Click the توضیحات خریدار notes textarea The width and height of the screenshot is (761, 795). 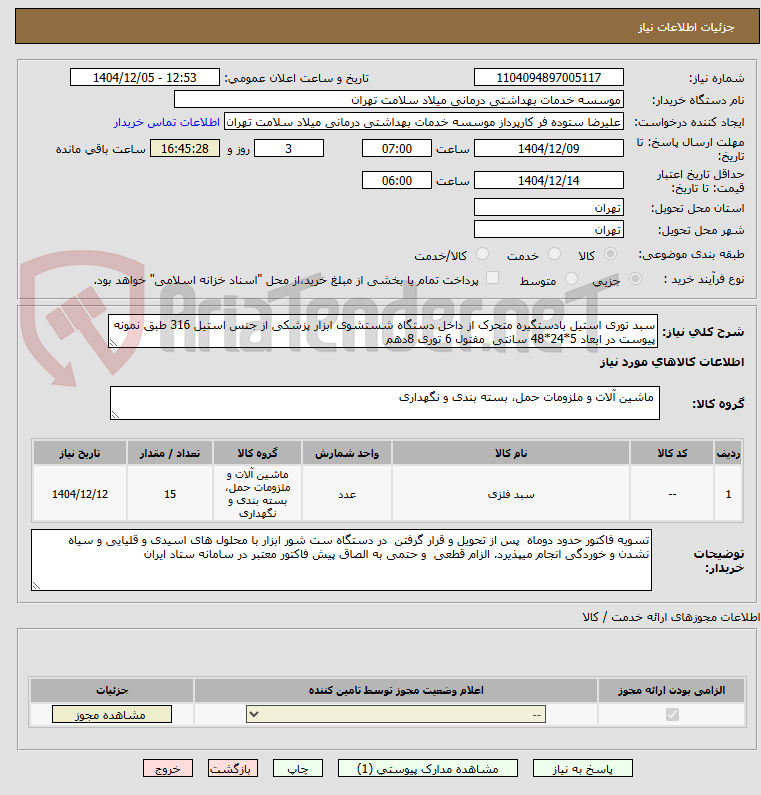pyautogui.click(x=341, y=560)
